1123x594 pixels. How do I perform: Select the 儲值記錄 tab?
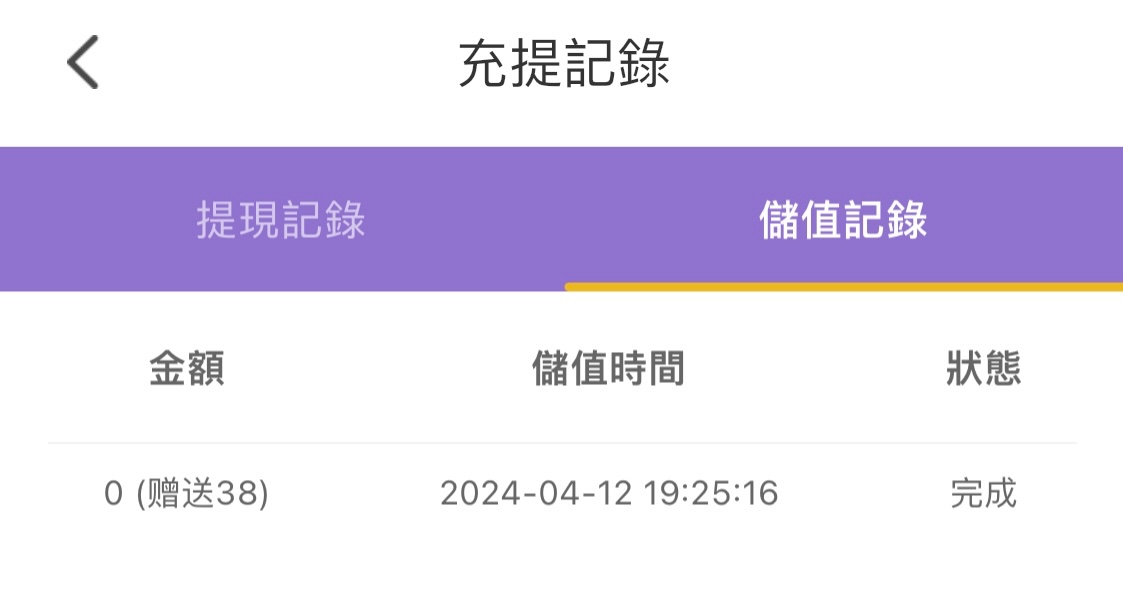click(843, 220)
